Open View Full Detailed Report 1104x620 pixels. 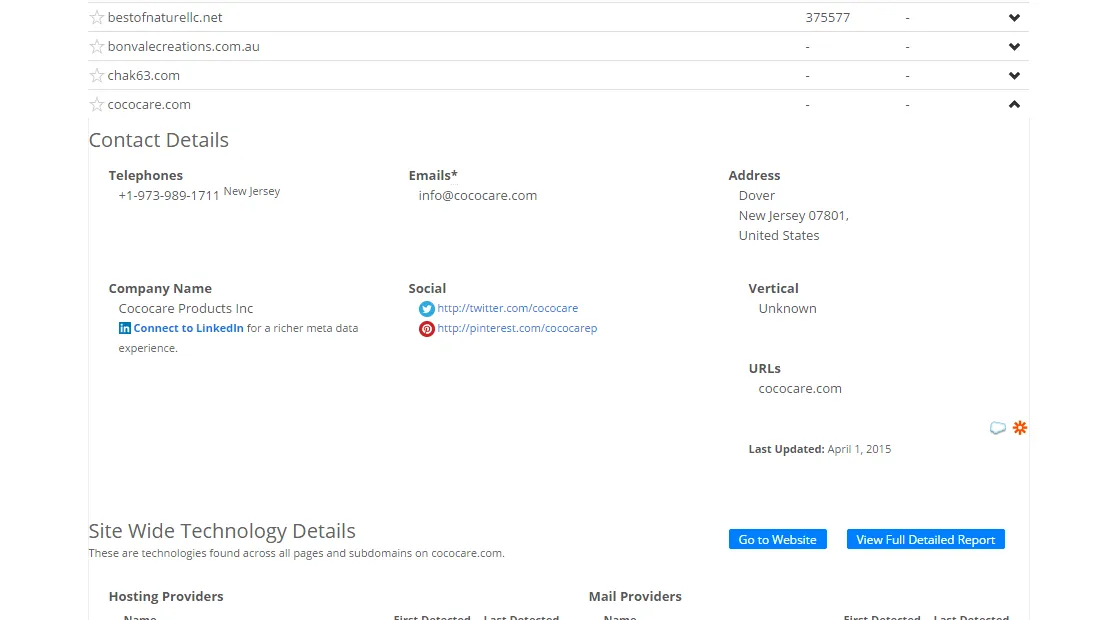(x=925, y=540)
